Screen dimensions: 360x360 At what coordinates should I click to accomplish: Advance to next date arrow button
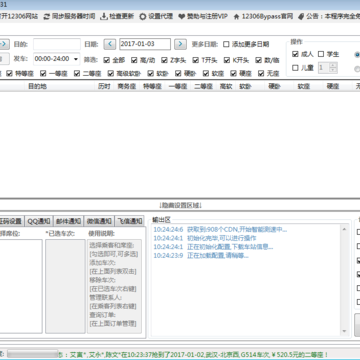click(x=180, y=44)
